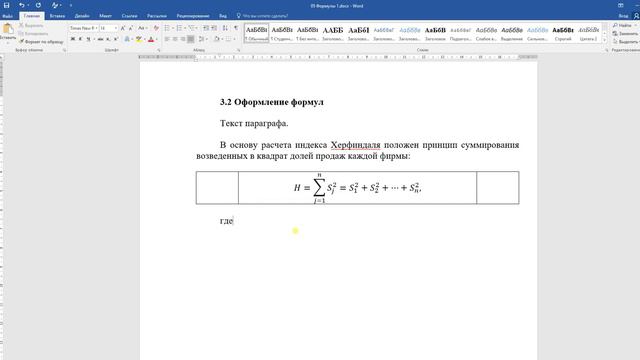The width and height of the screenshot is (640, 360).
Task: Redo the last action
Action: pos(38,5)
